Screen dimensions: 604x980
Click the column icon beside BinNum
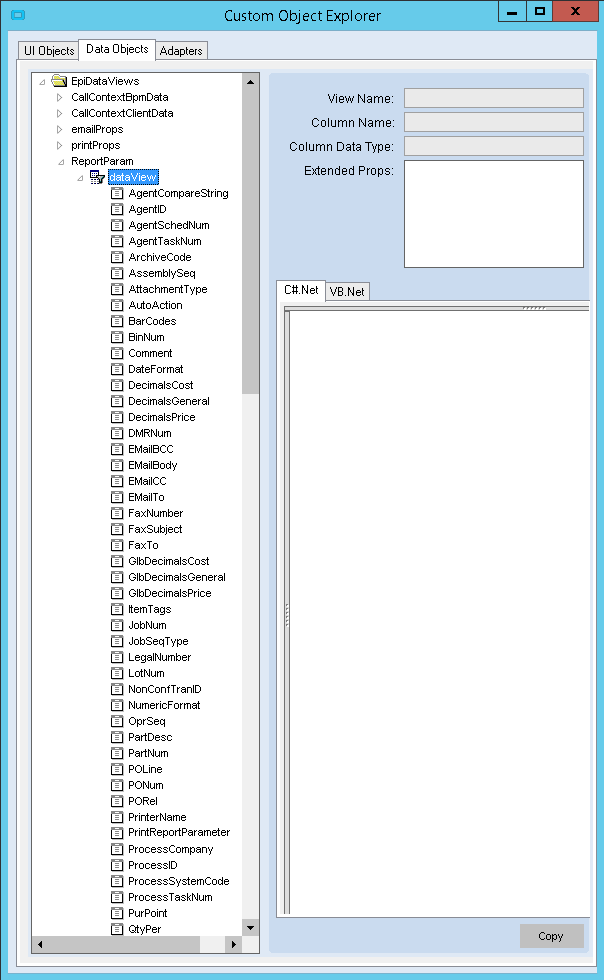117,337
